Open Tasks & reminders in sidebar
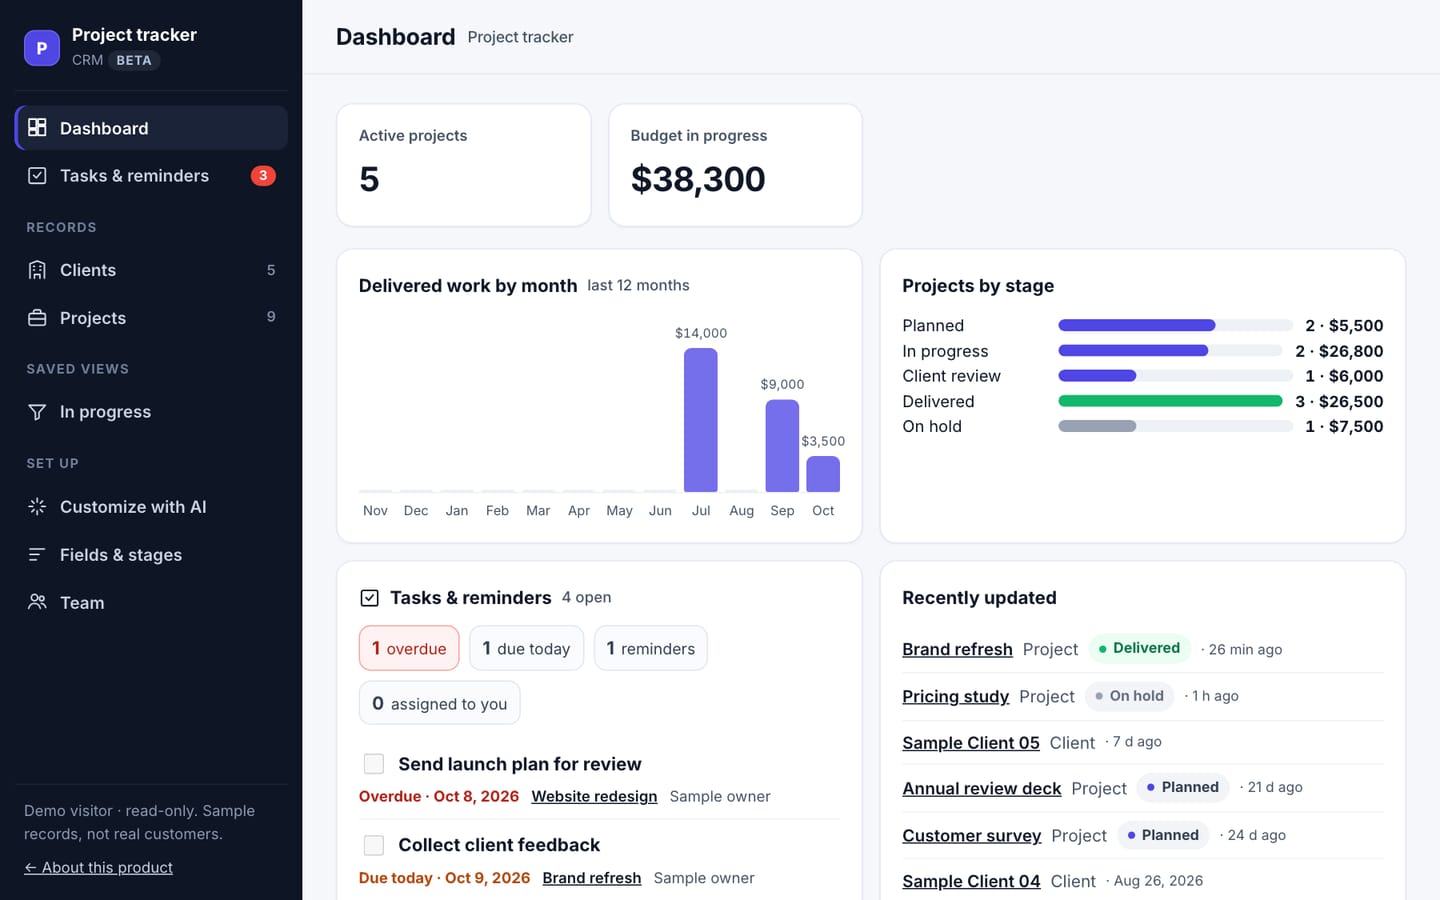The width and height of the screenshot is (1440, 900). (x=151, y=176)
